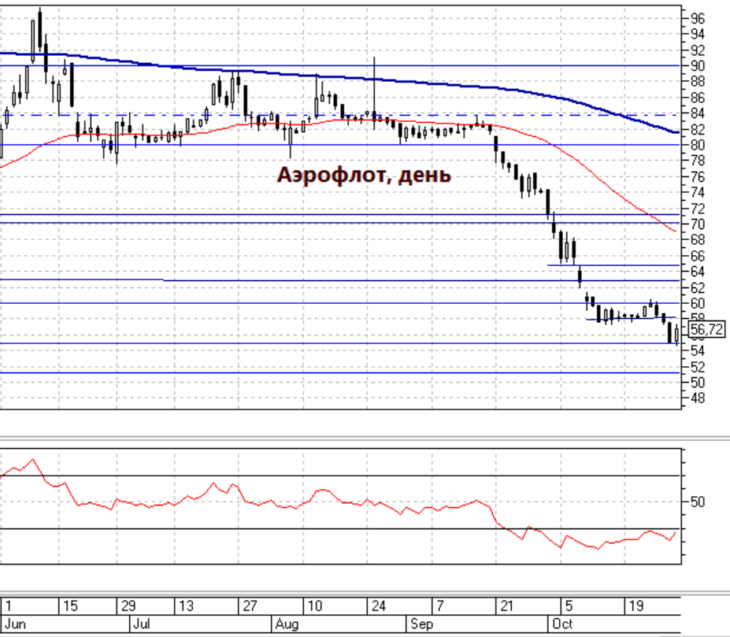Select the Jul month label
Screen dimensions: 730x637
pyautogui.click(x=141, y=624)
